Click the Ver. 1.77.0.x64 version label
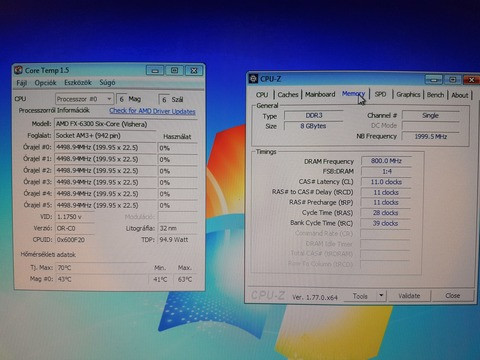 point(315,297)
